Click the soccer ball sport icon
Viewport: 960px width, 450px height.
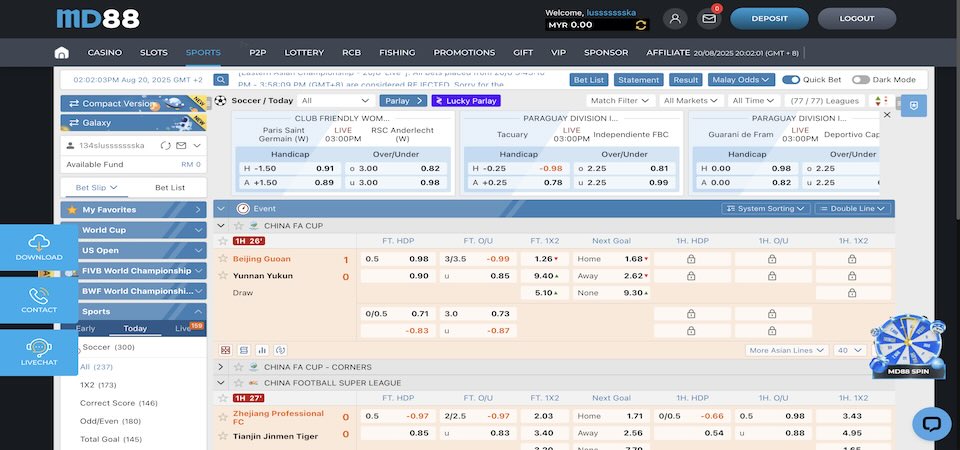click(x=220, y=100)
